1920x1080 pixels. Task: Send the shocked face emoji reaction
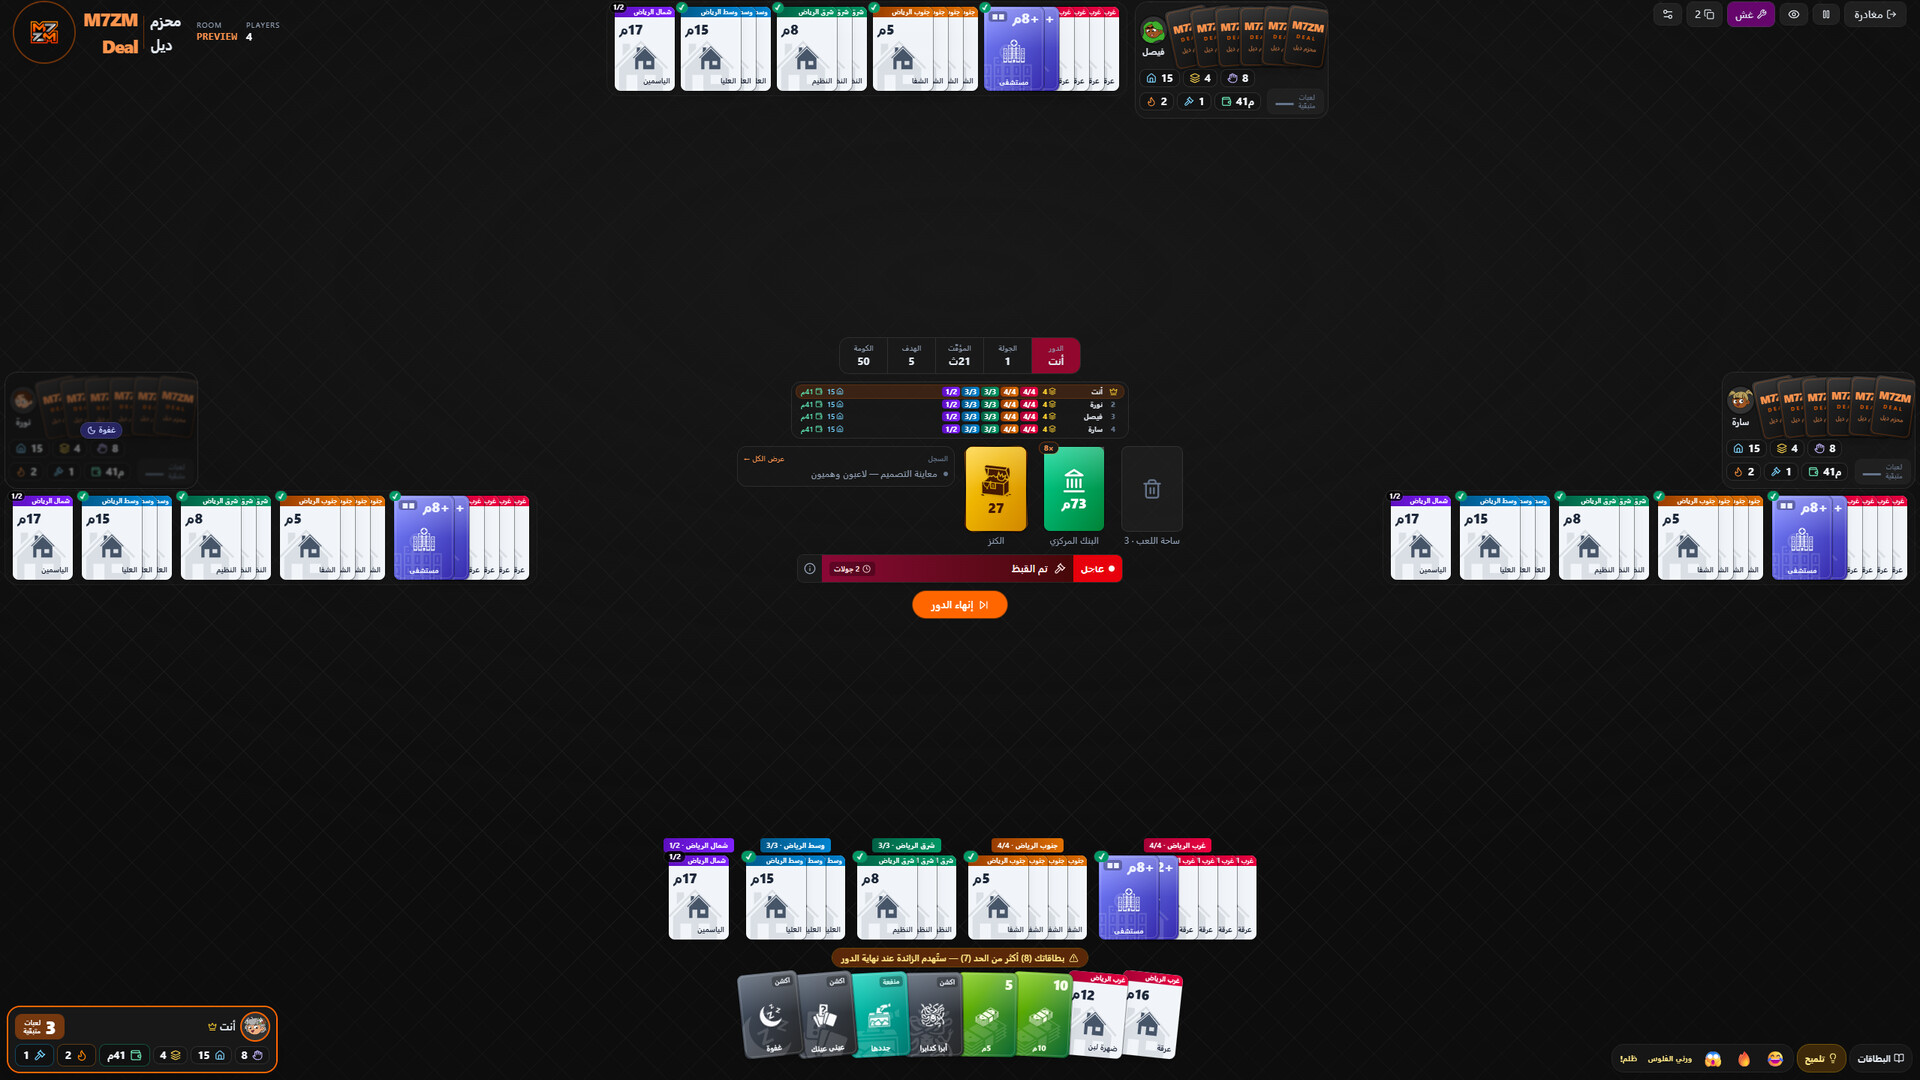(x=1713, y=1058)
